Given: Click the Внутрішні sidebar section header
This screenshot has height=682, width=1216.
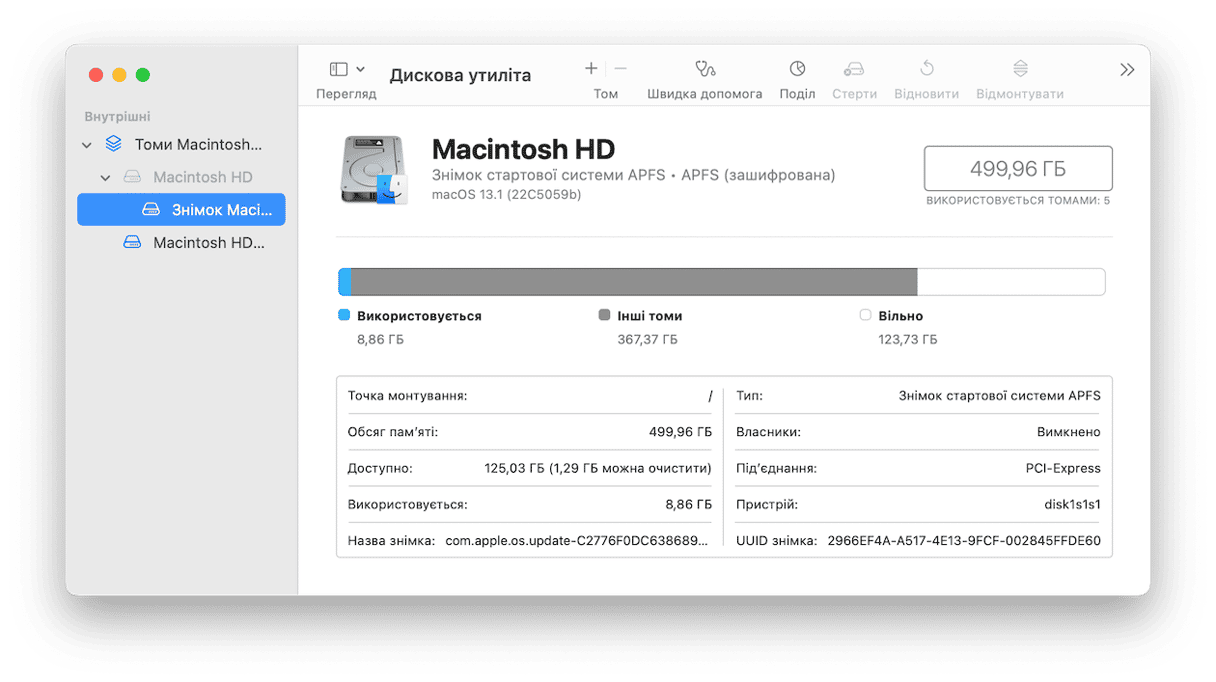Looking at the screenshot, I should 117,117.
